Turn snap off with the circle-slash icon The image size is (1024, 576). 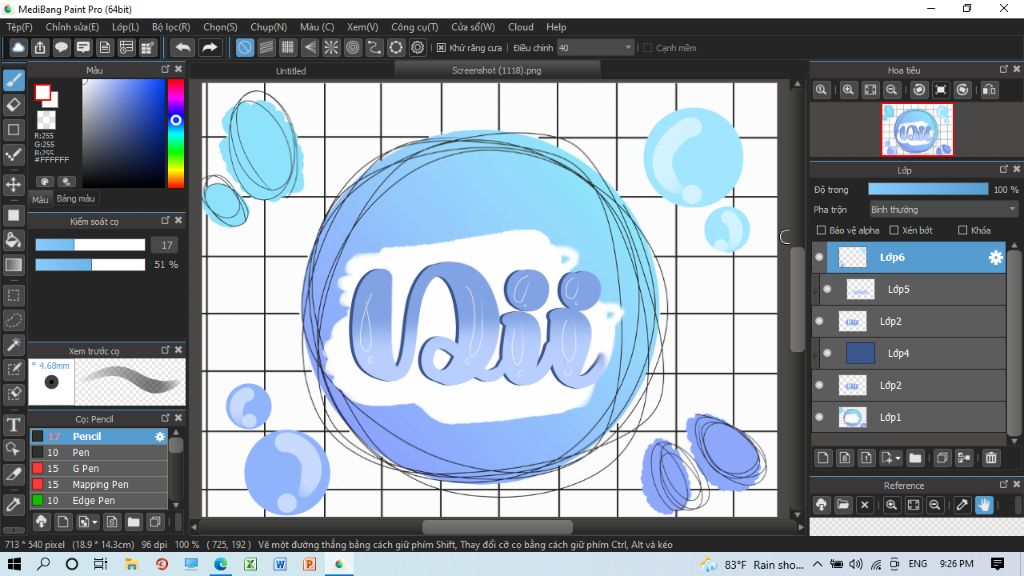(244, 48)
